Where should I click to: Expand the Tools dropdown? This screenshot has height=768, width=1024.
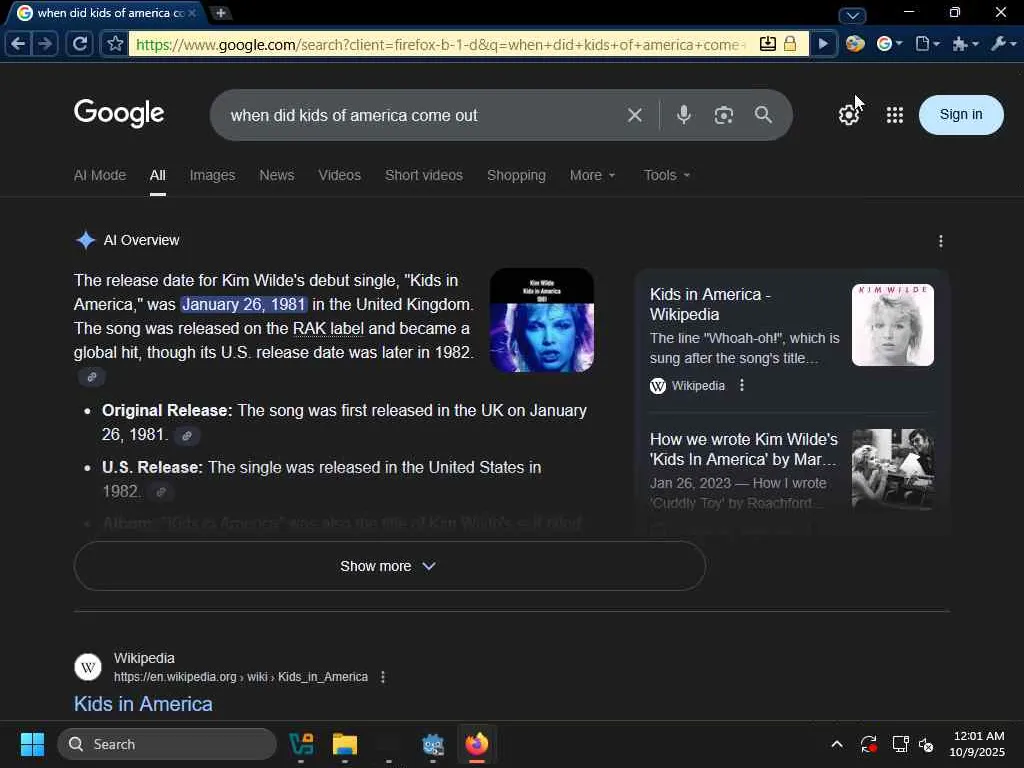pos(667,175)
